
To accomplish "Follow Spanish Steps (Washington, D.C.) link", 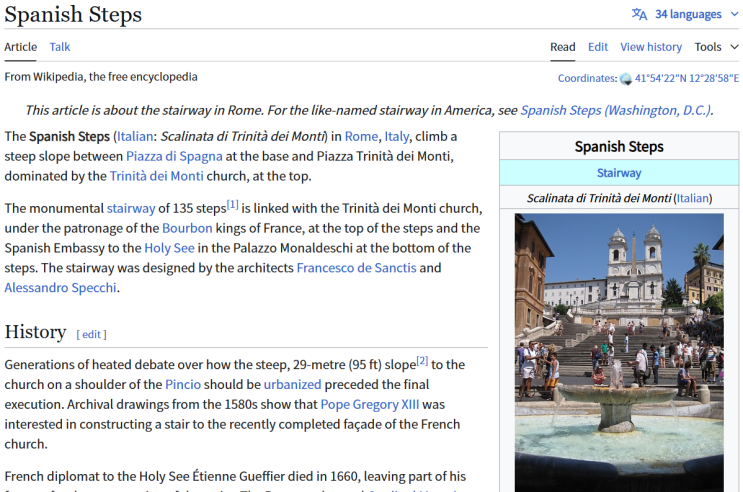I will click(616, 110).
